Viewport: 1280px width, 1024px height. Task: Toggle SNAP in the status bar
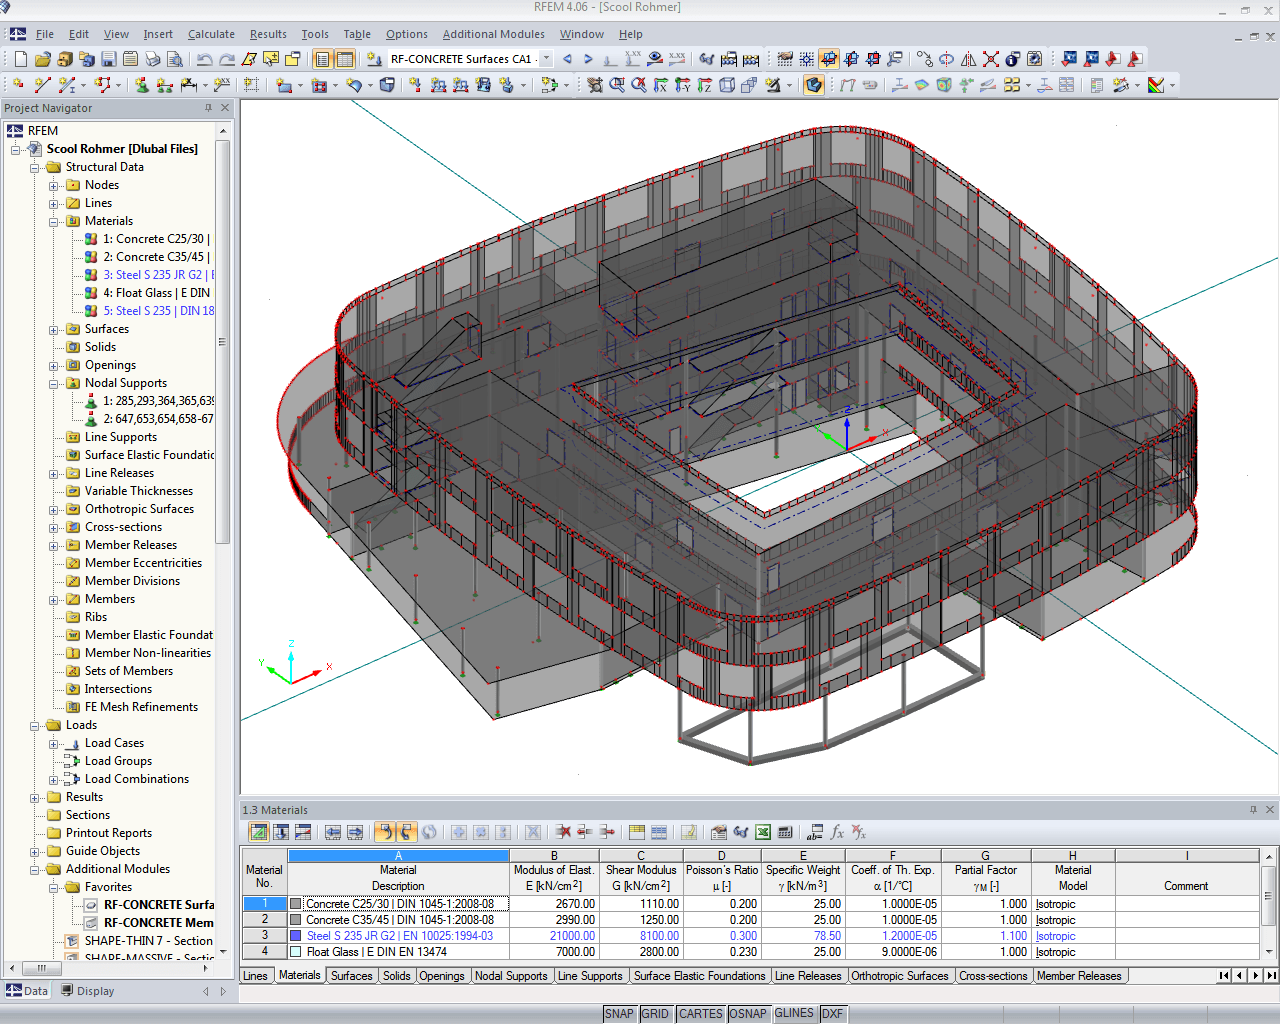click(620, 1013)
